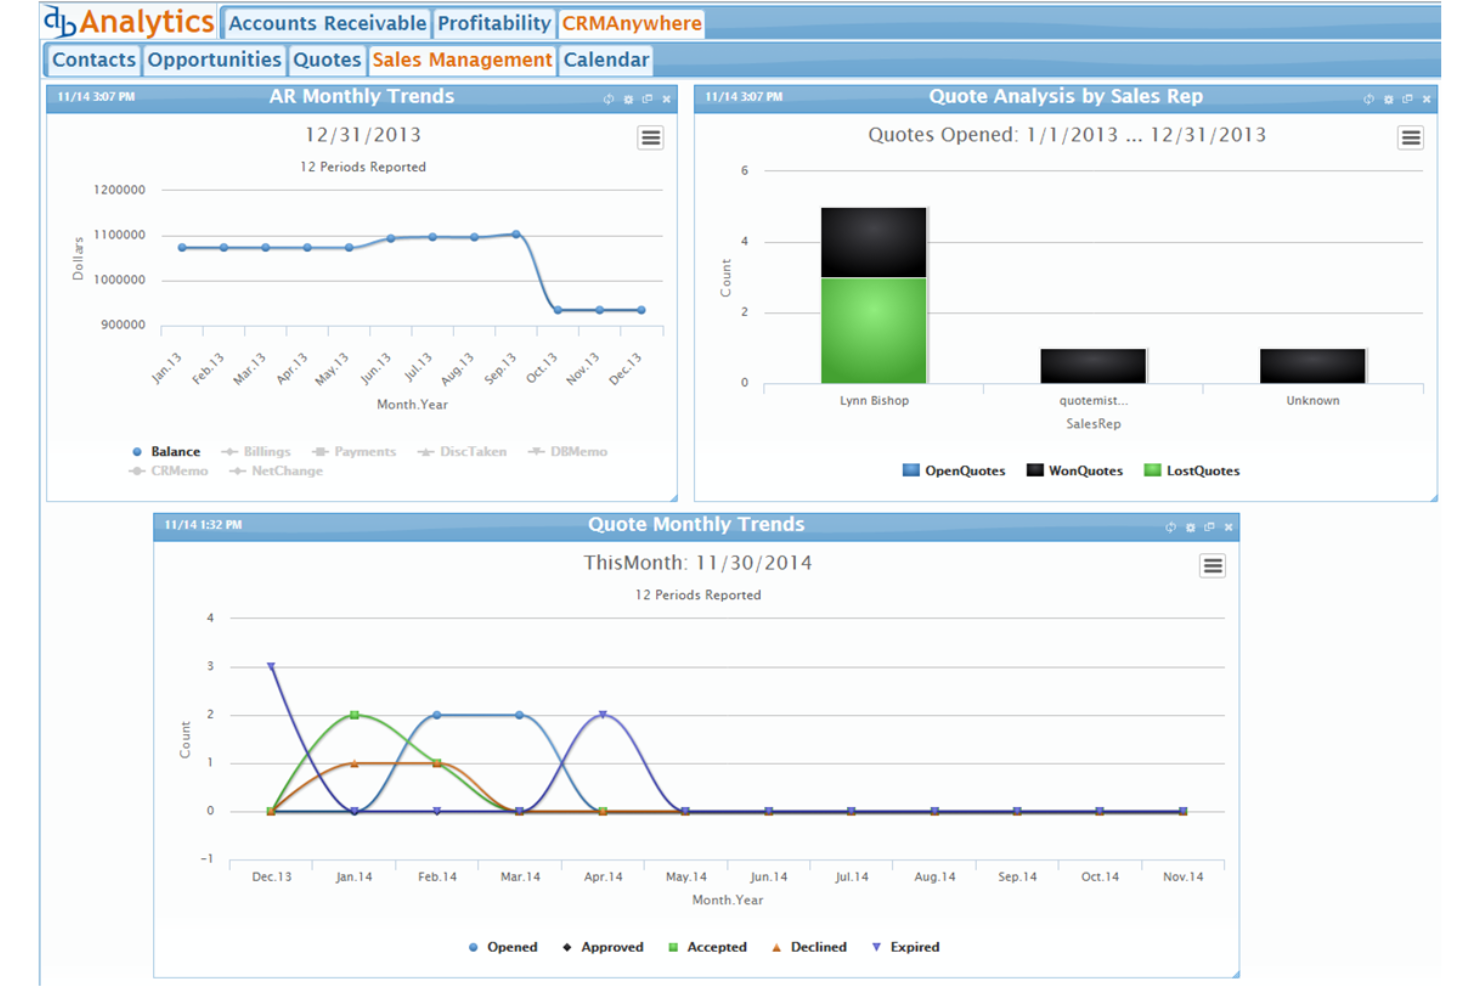Refresh the Quote Analysis by Sales Rep panel
The height and width of the screenshot is (987, 1480).
(x=1368, y=99)
